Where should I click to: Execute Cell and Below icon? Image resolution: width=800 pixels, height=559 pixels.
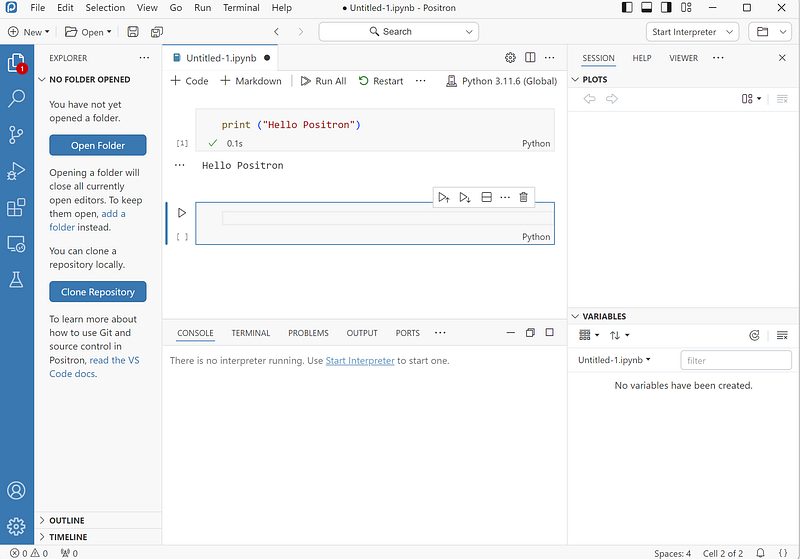point(465,197)
